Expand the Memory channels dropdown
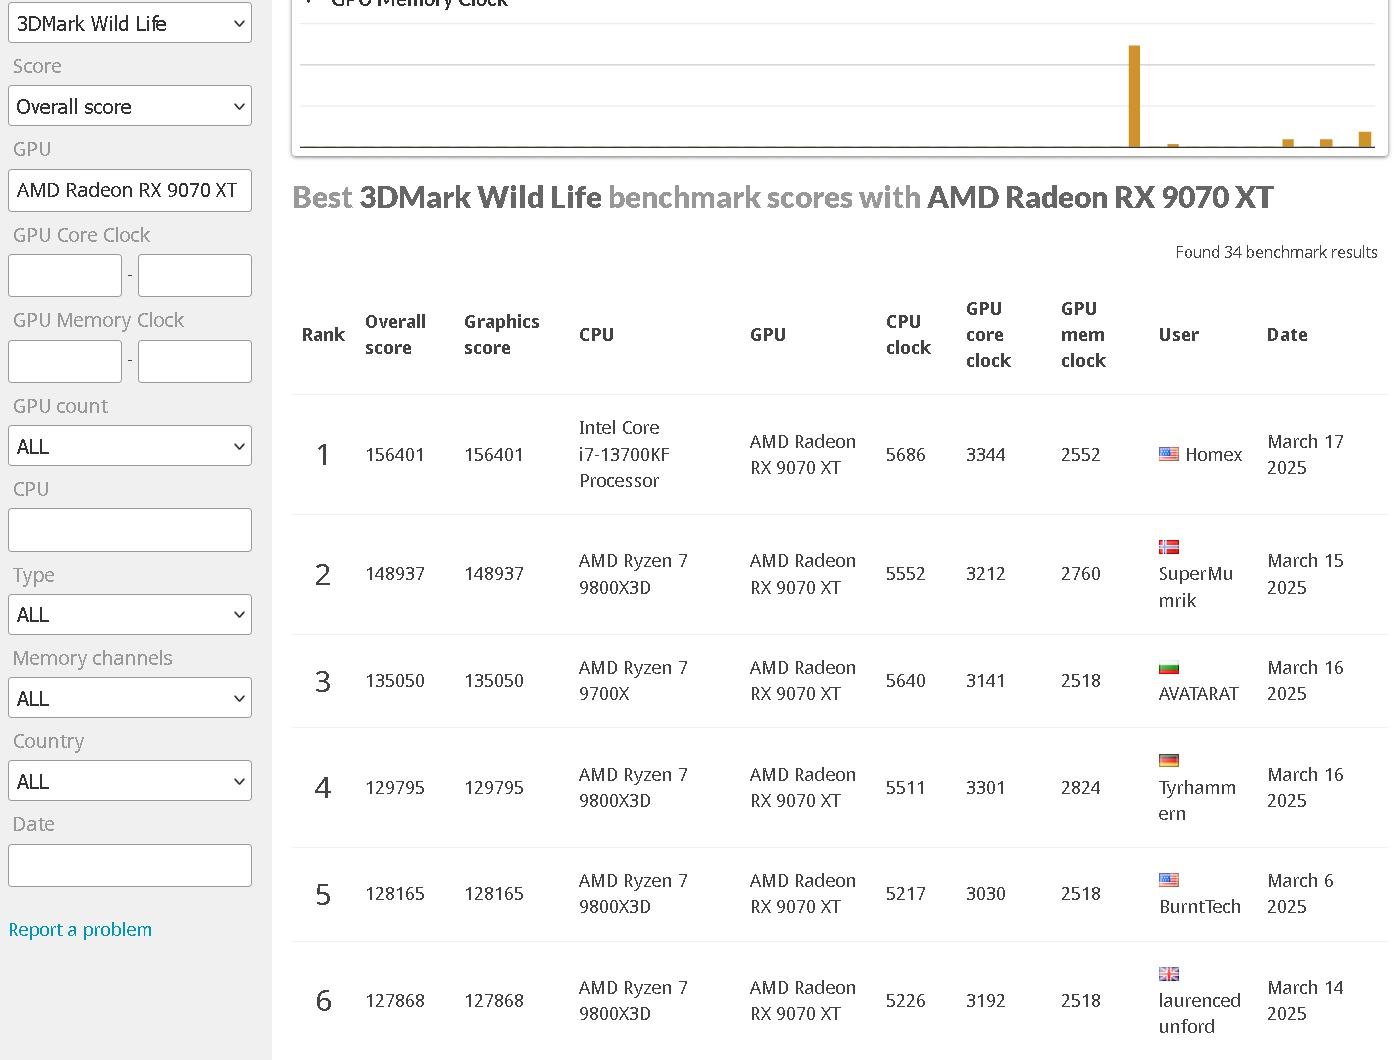 click(130, 699)
